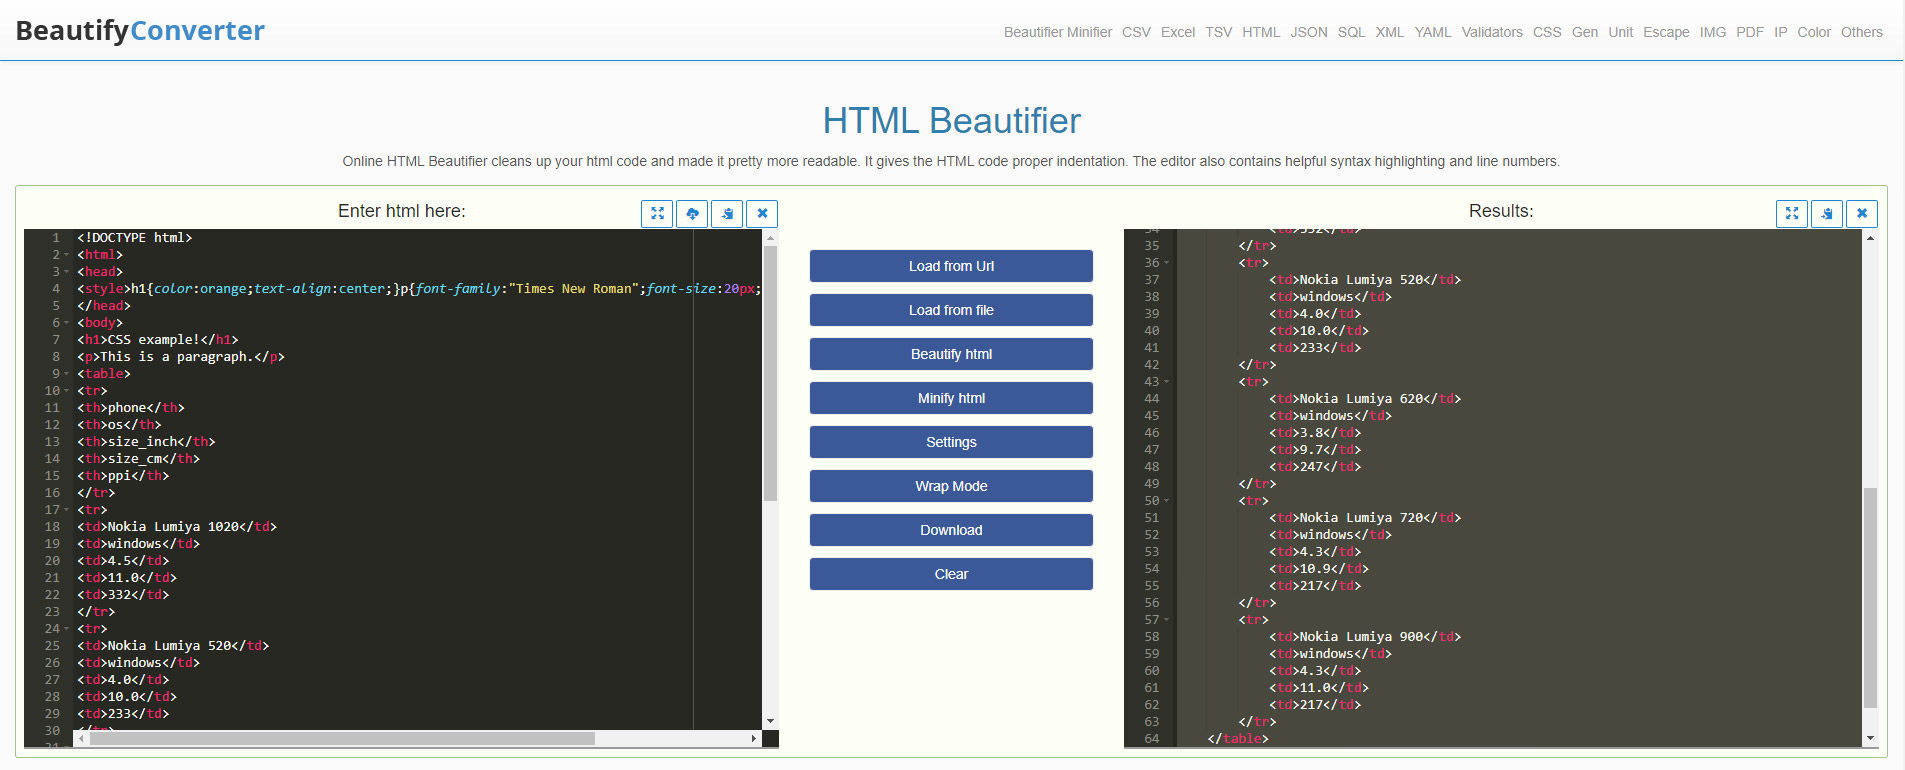Viewport: 1905px width, 770px height.
Task: Click 'Nokia Lumiya 900' line in Results
Action: 1365,637
